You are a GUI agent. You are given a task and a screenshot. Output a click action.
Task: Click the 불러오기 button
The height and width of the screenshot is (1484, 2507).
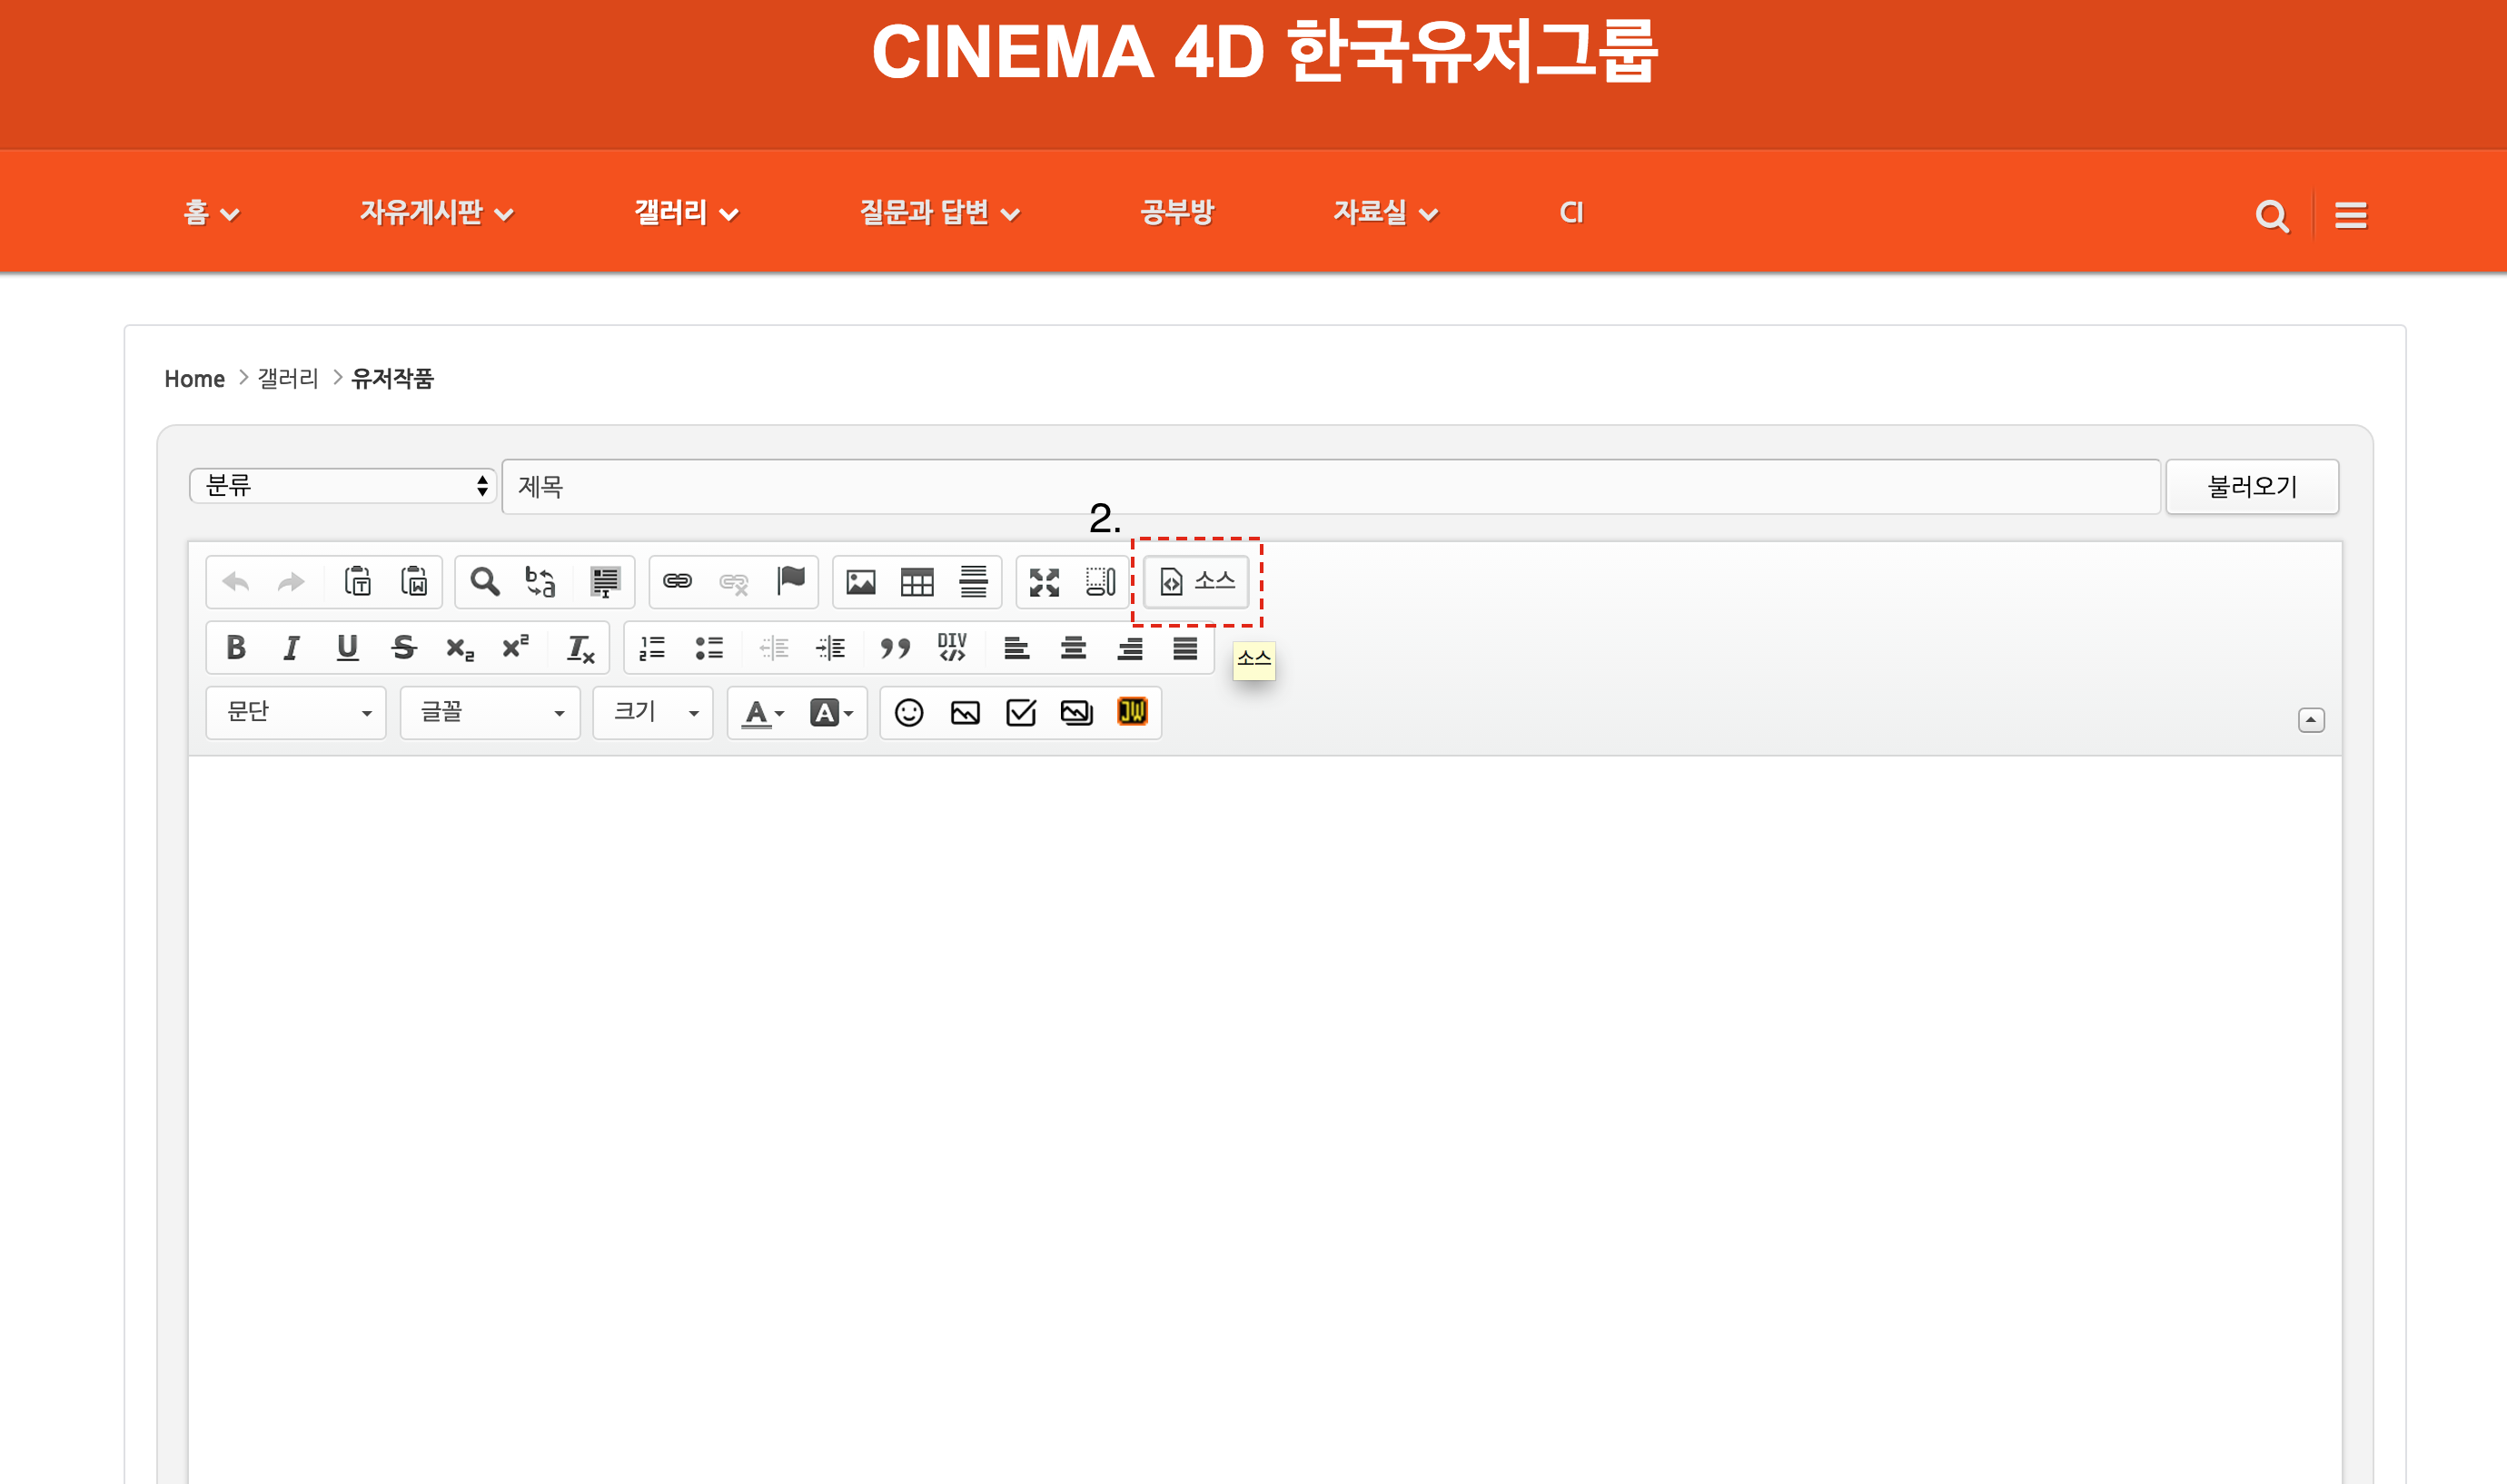pyautogui.click(x=2252, y=487)
